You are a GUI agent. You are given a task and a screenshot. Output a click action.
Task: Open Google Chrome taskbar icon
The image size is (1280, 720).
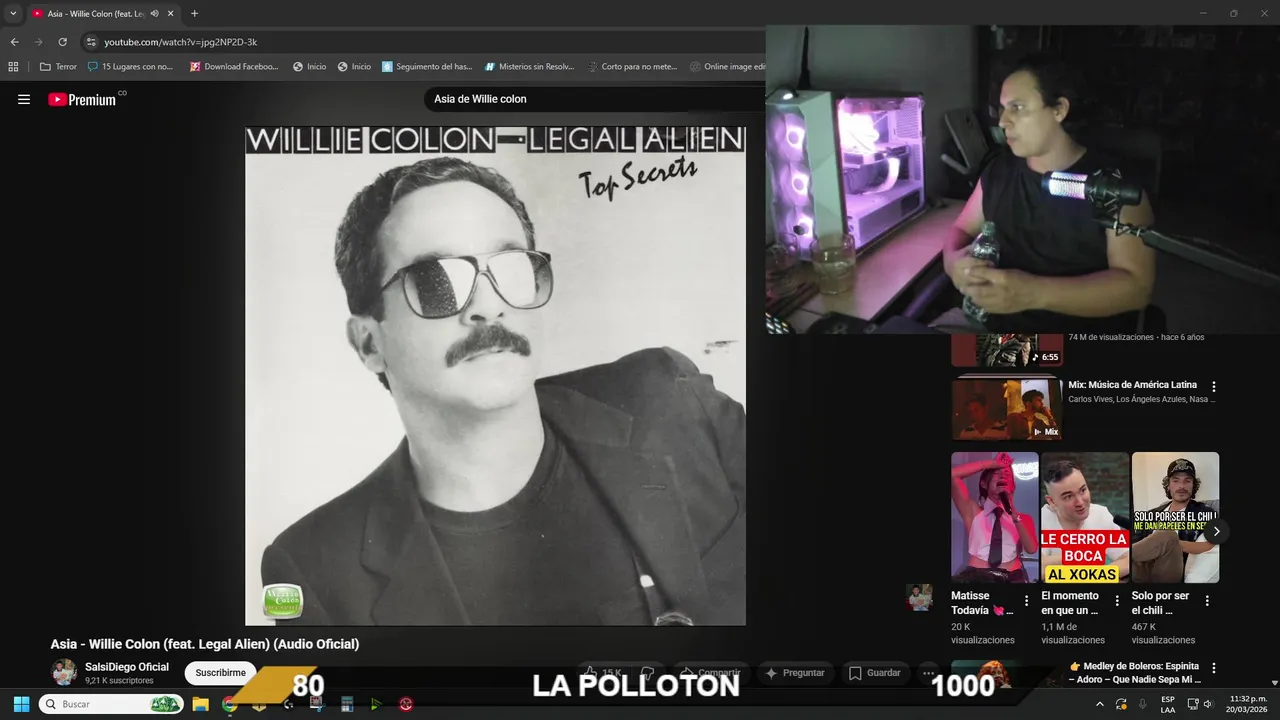coord(229,704)
